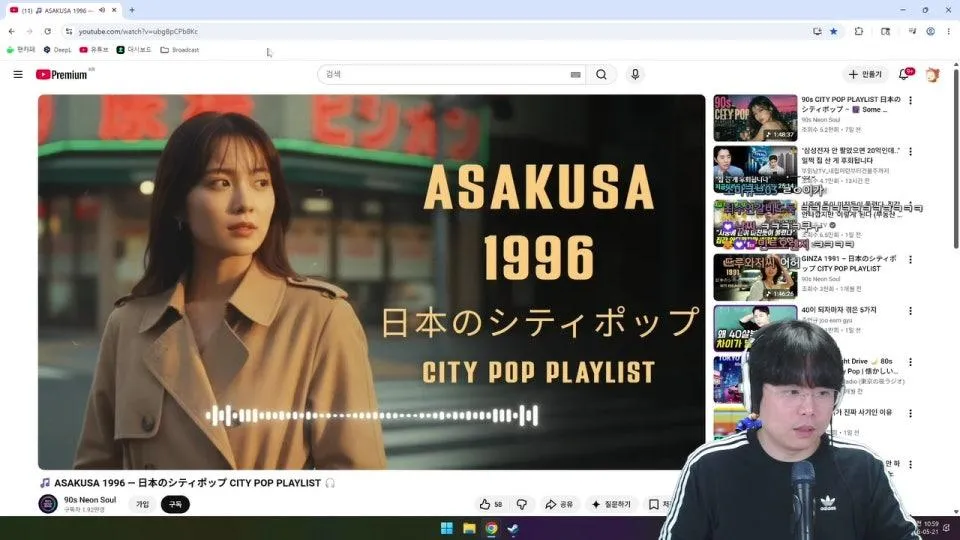Viewport: 960px width, 540px height.
Task: Open the first green bookmark in bookmarks bar
Action: [21, 50]
